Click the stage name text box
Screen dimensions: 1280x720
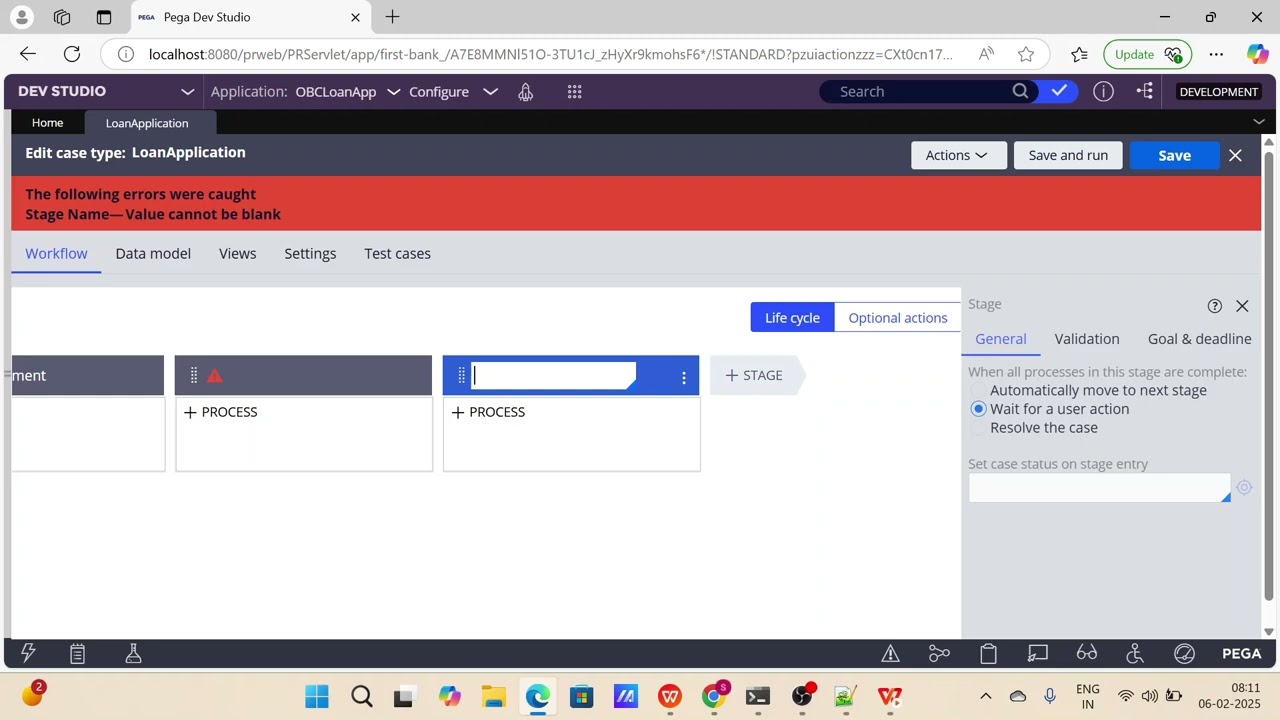click(x=553, y=376)
